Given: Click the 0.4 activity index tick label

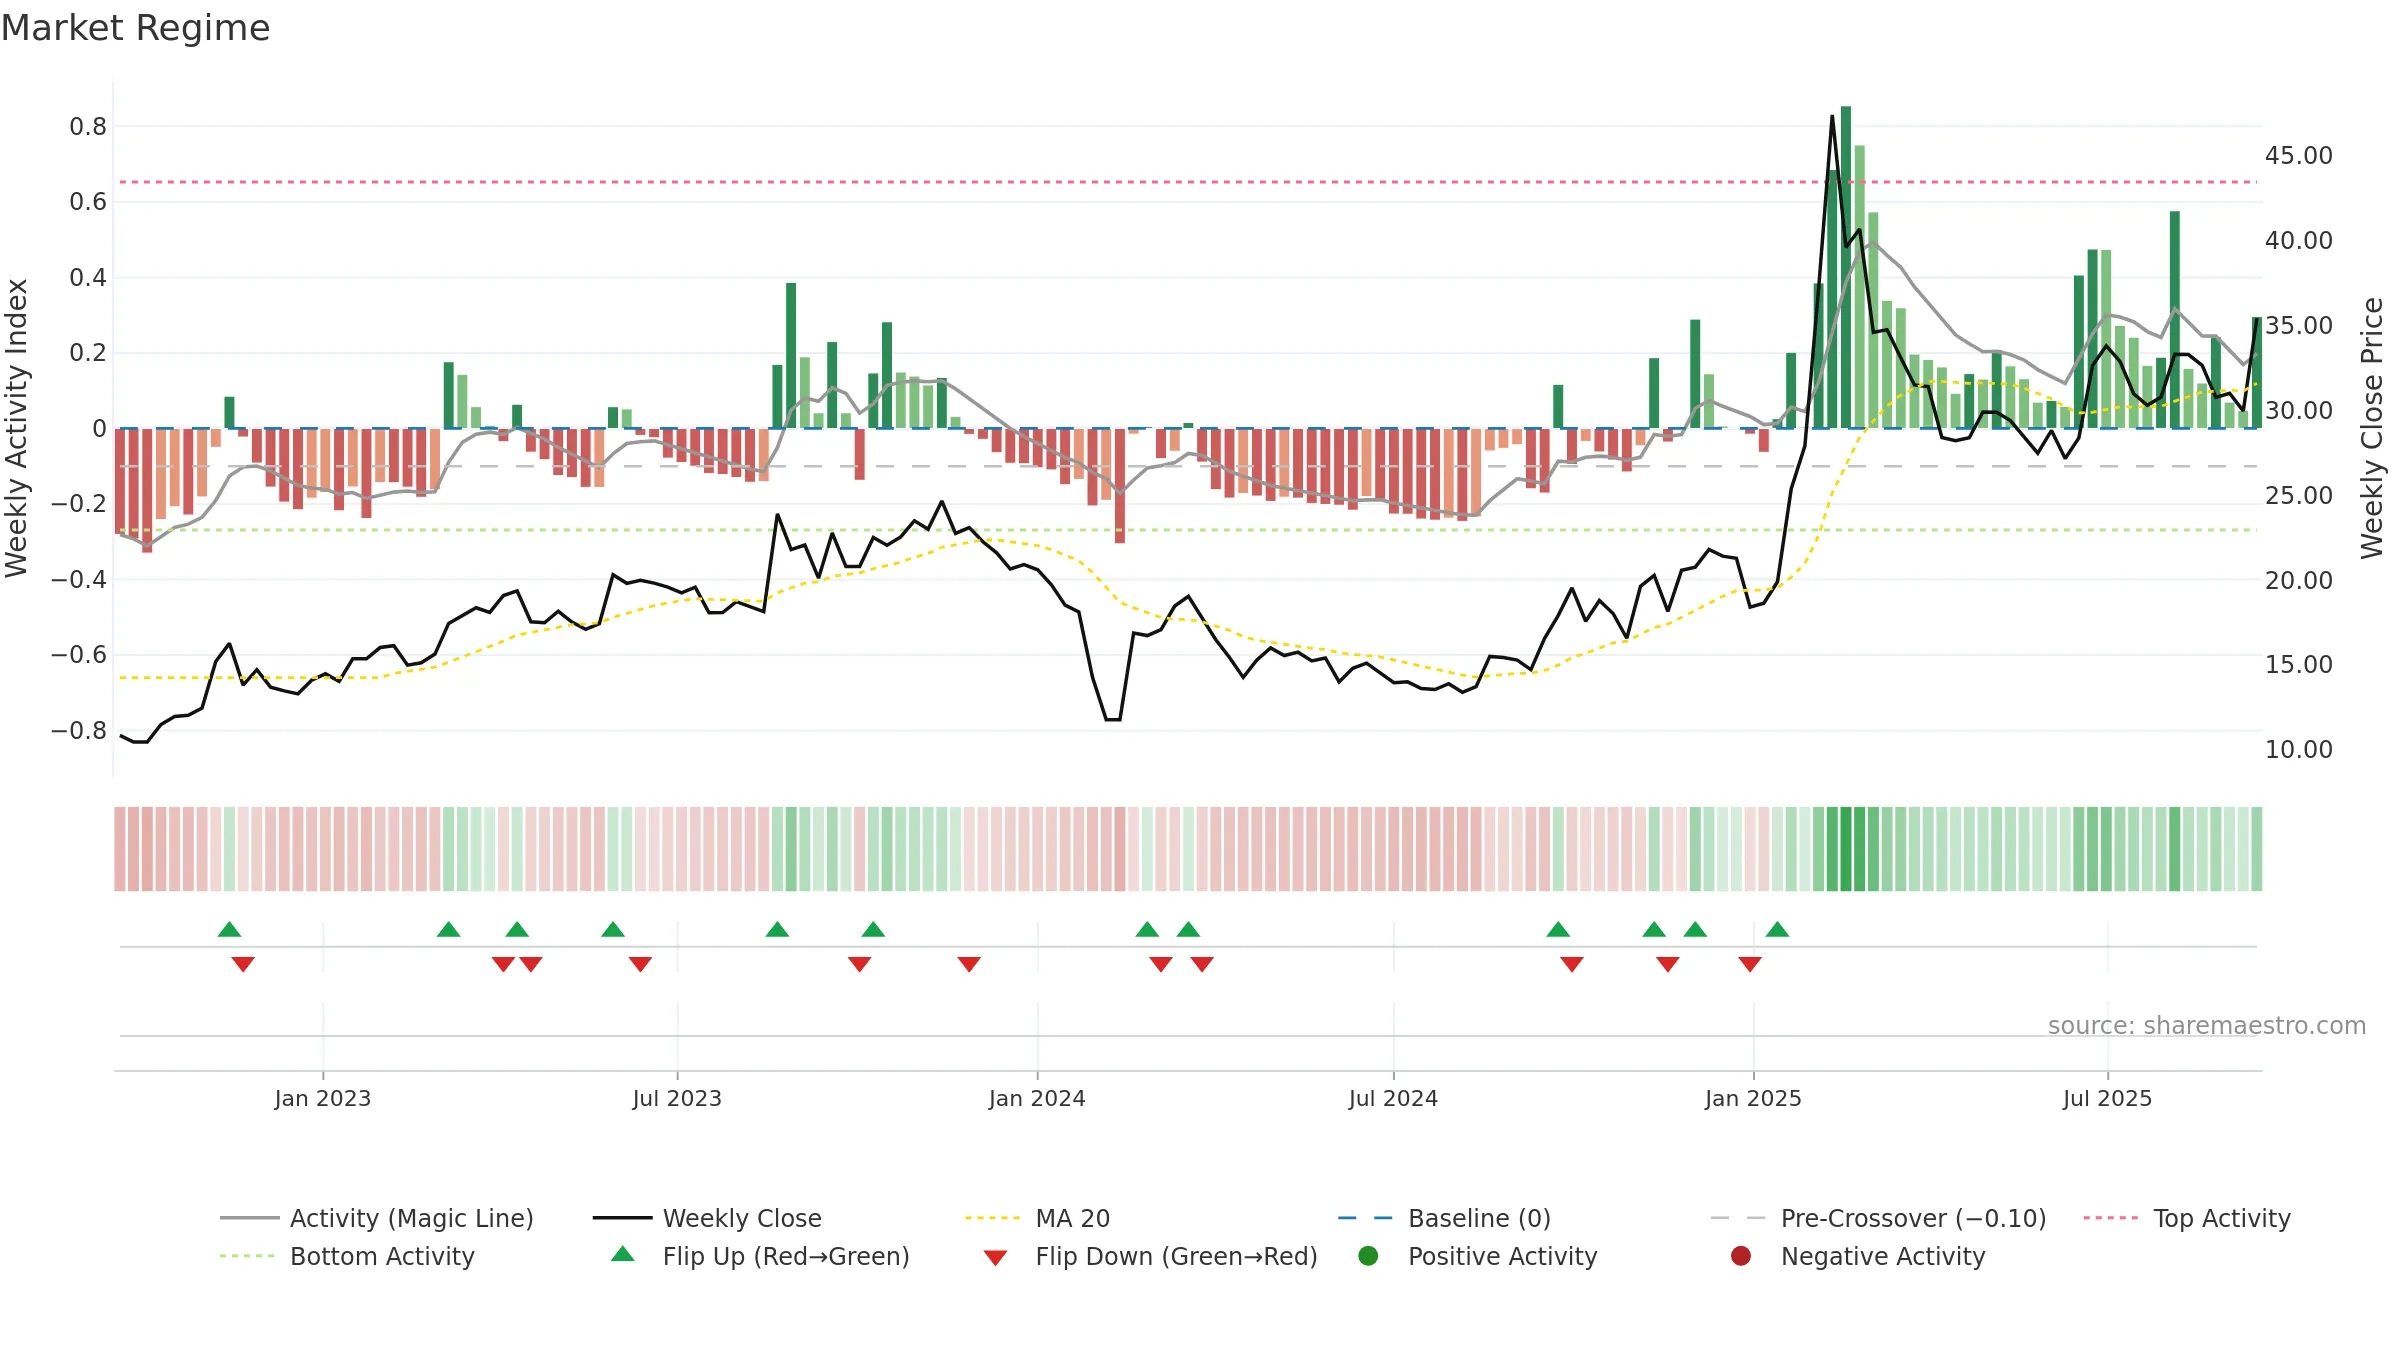Looking at the screenshot, I should click(88, 277).
